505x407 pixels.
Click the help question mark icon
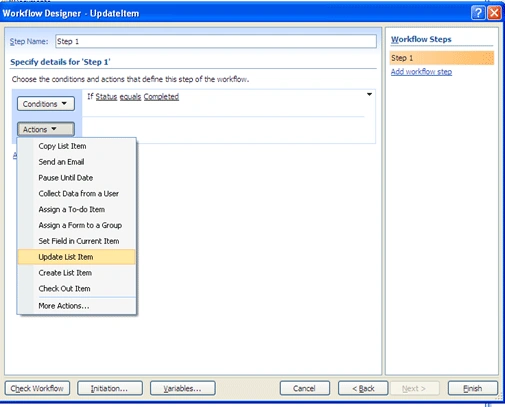point(478,13)
